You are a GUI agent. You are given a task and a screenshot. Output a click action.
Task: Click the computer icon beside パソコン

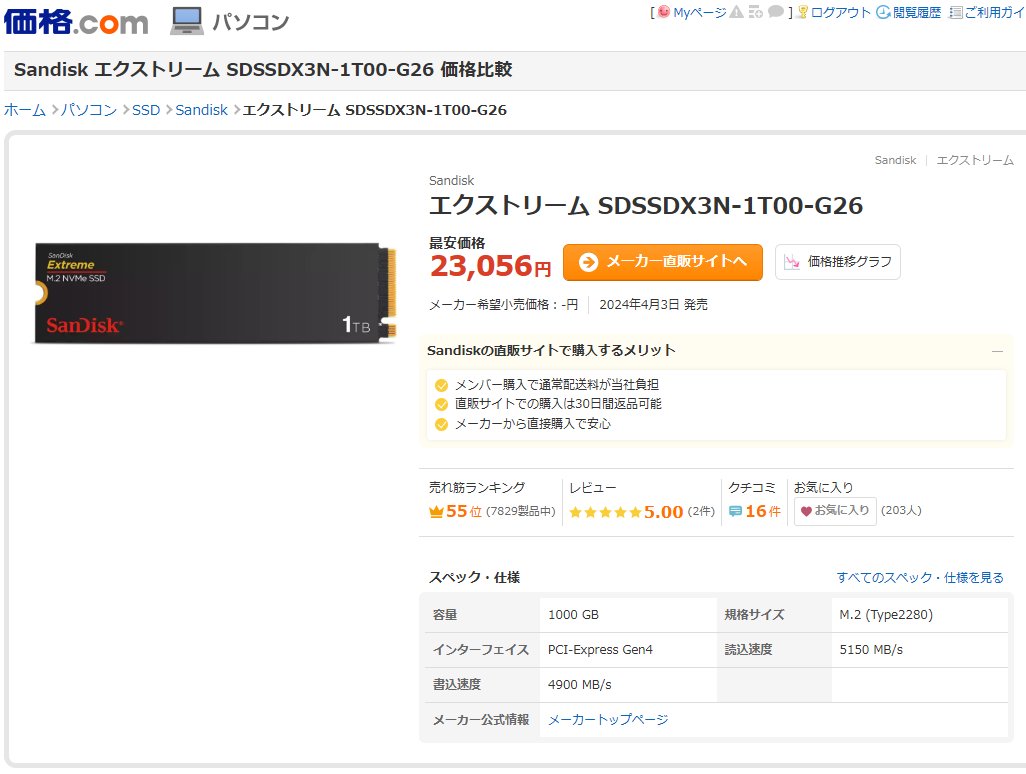click(x=186, y=21)
